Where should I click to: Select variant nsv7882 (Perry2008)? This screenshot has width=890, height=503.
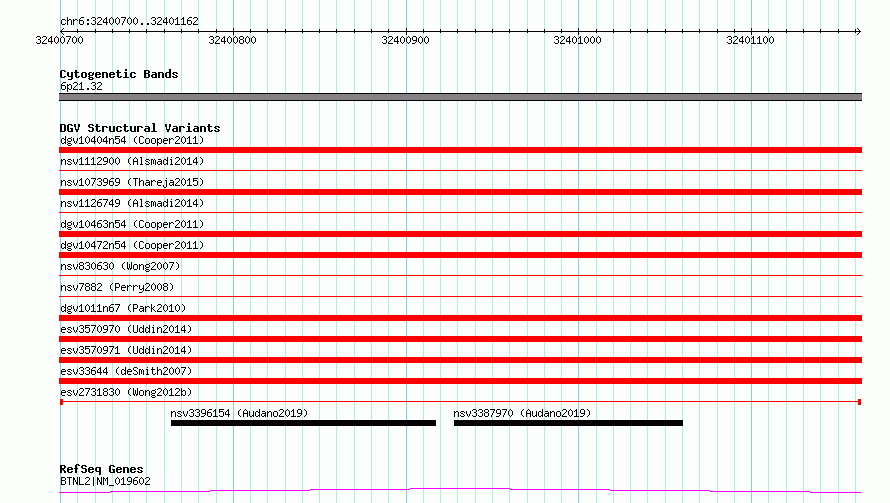117,287
